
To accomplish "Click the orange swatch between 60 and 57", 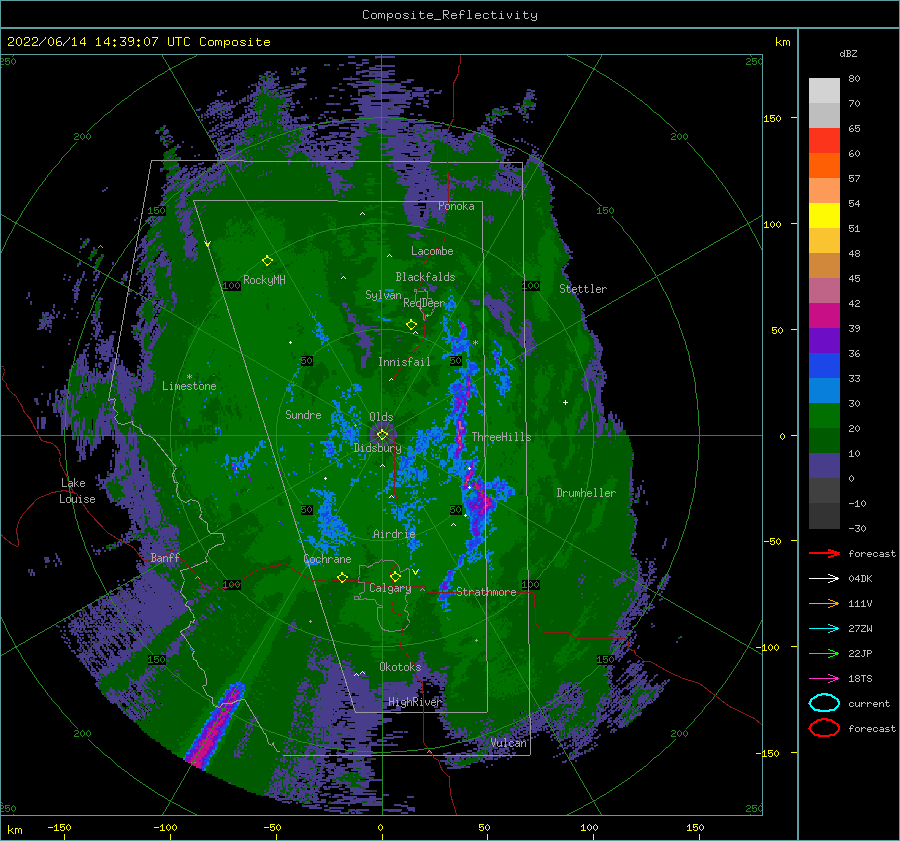I will (824, 165).
